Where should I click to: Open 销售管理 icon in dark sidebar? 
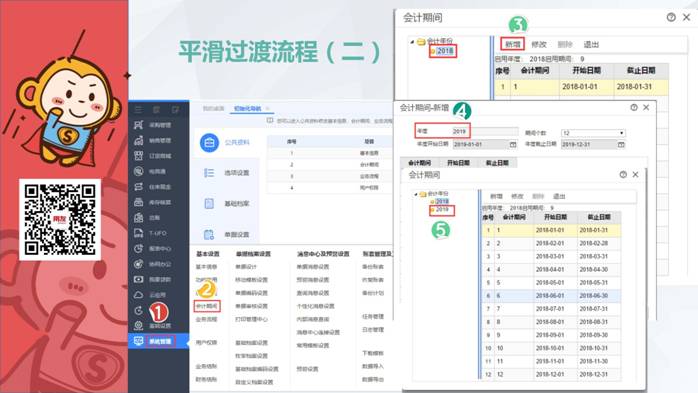(x=139, y=141)
